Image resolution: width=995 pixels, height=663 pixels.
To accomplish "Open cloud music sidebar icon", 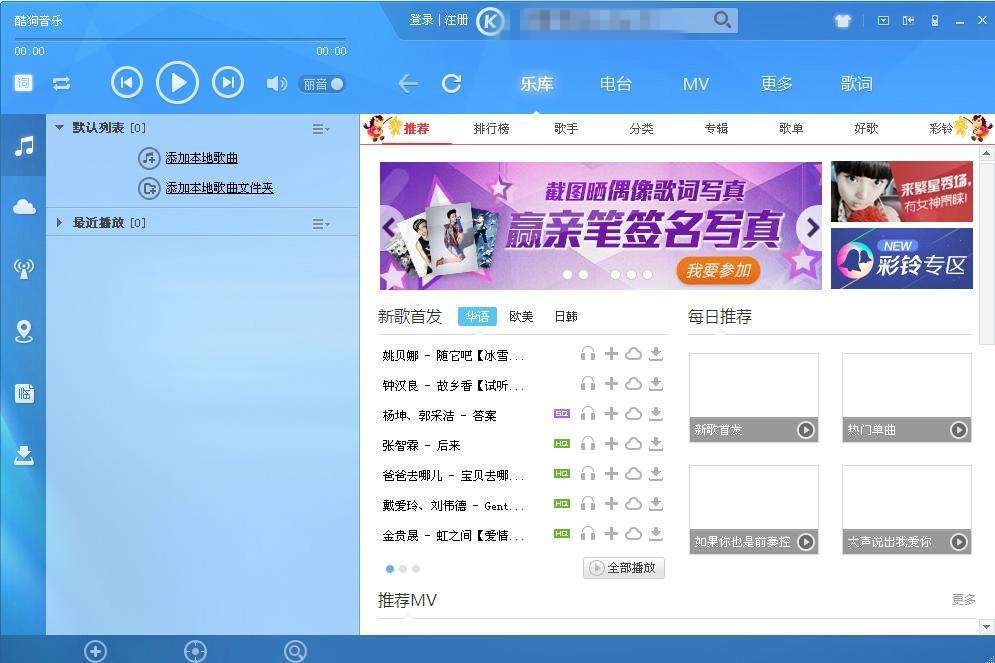I will pyautogui.click(x=24, y=207).
